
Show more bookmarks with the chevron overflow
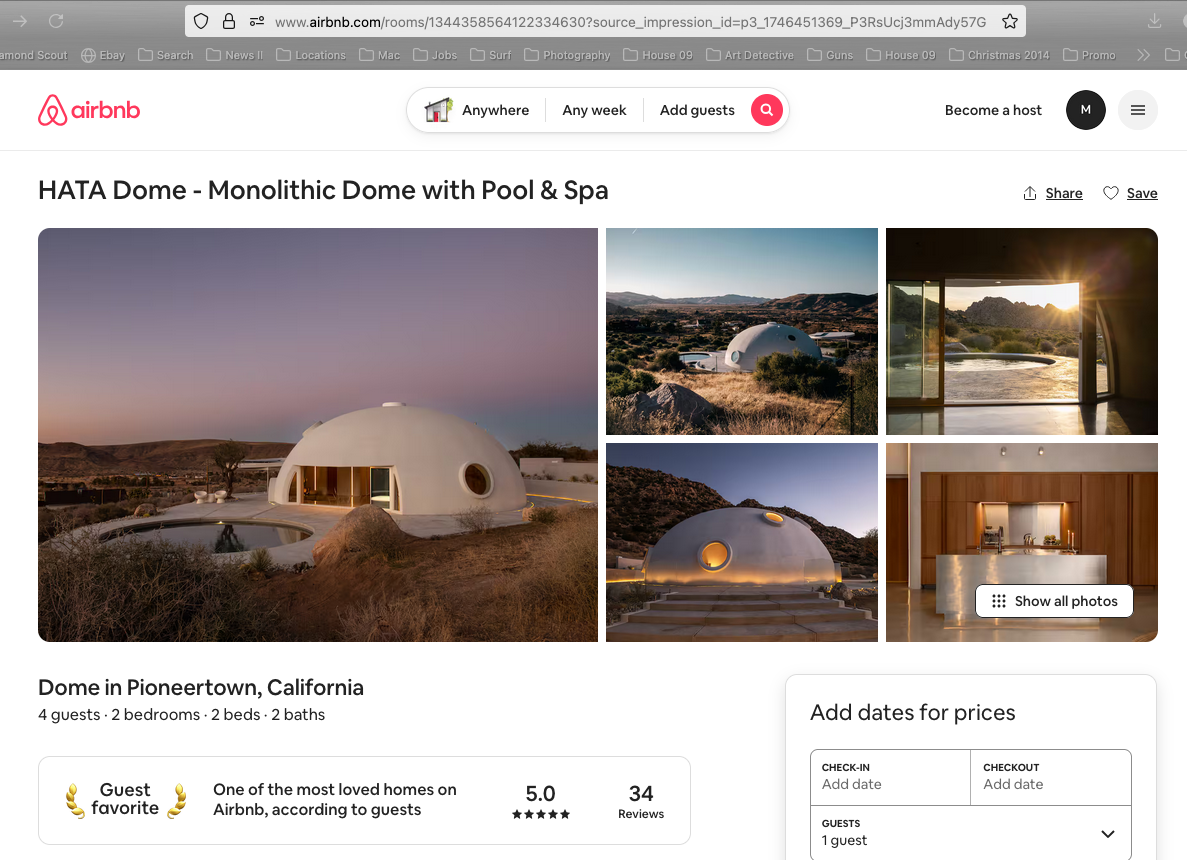click(1143, 55)
